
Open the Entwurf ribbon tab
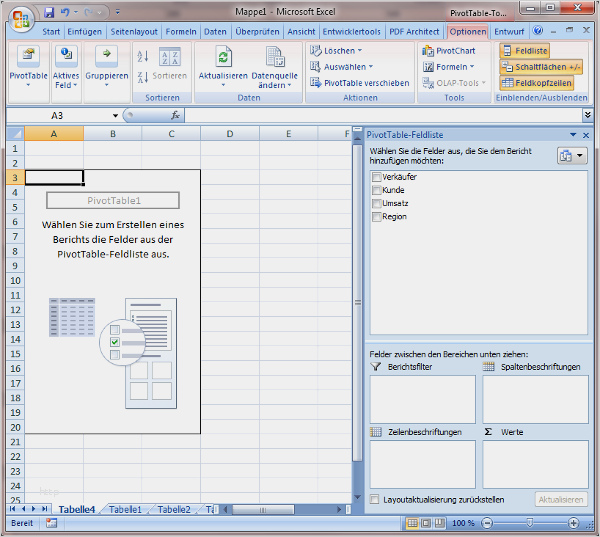pos(509,32)
